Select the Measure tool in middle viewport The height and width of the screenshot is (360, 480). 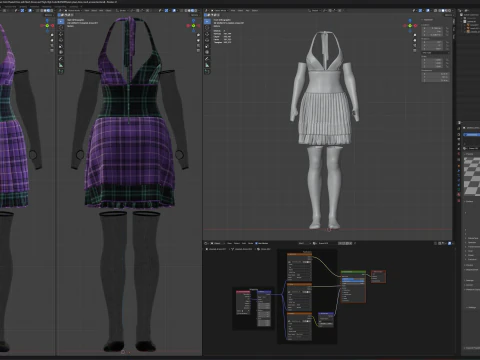click(61, 65)
